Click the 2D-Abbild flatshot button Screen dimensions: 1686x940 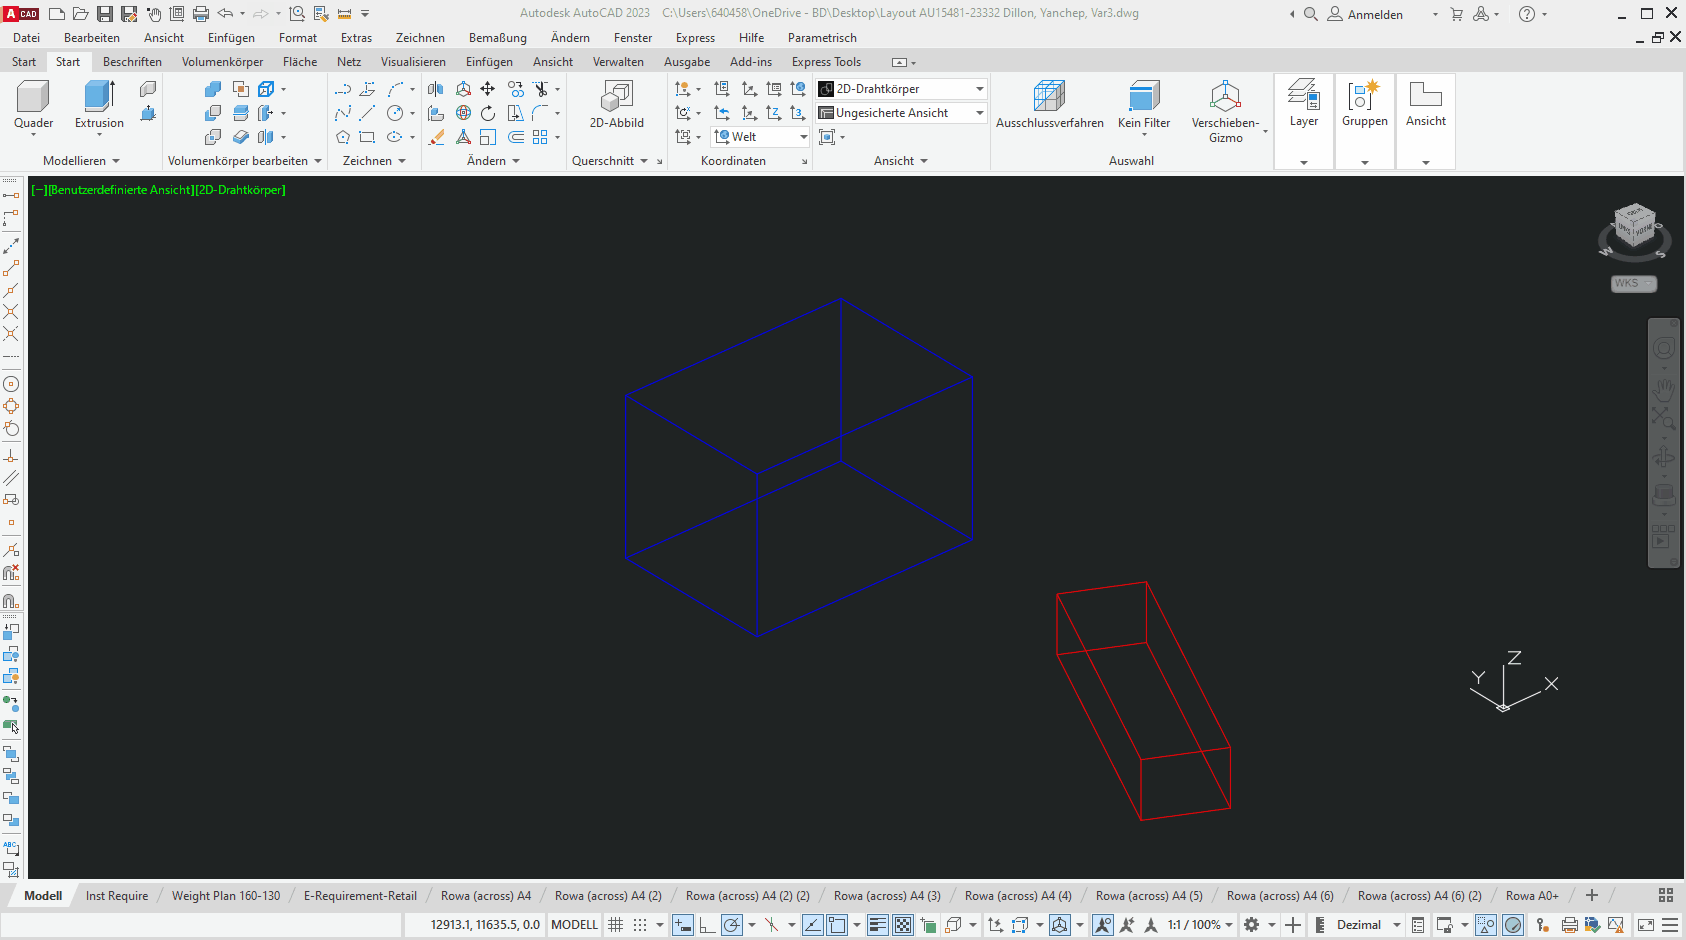617,105
